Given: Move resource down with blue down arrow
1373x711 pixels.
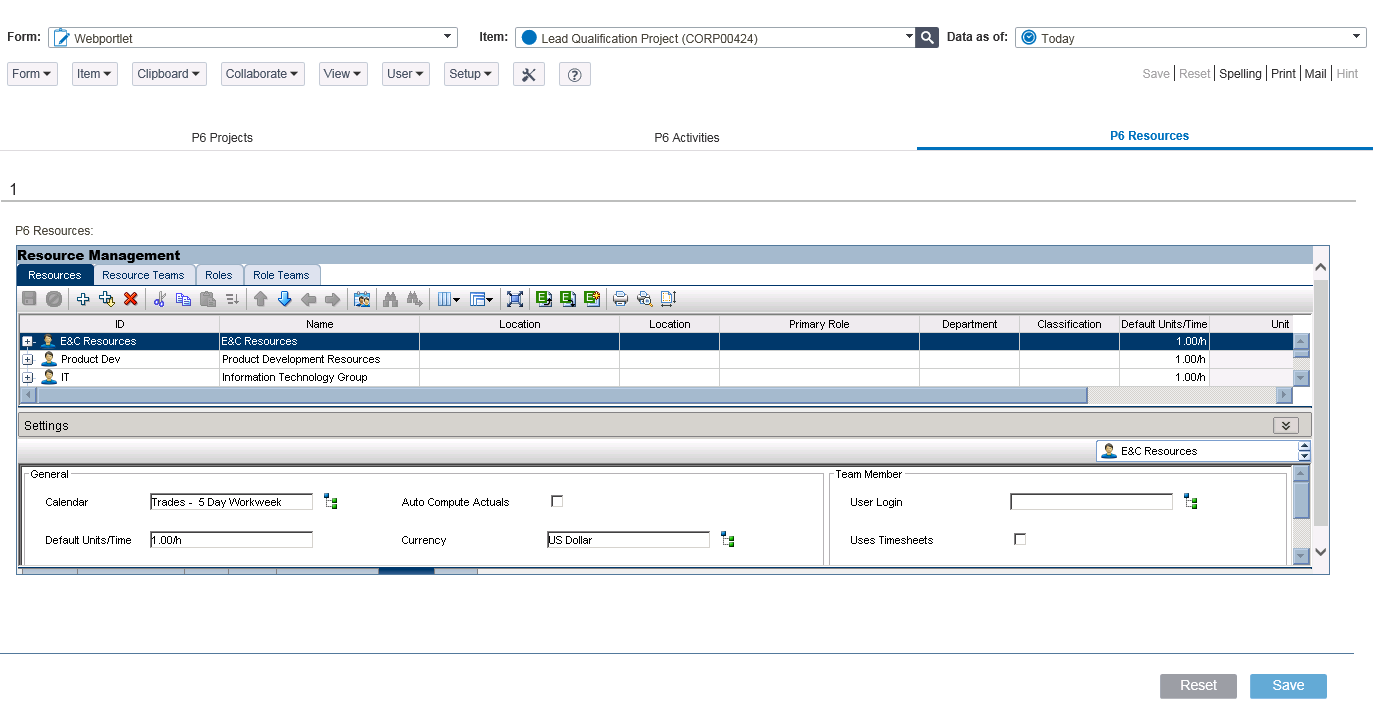Looking at the screenshot, I should pos(284,298).
